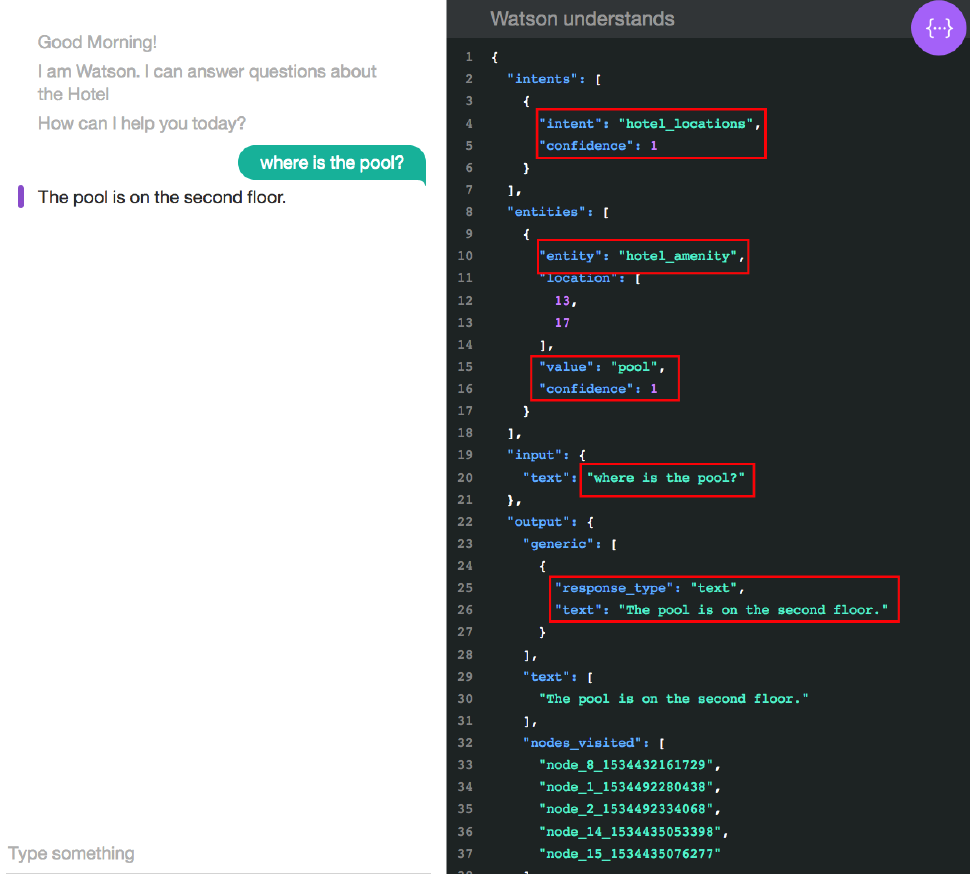The image size is (970, 874).
Task: Click the "generic" key on line 23
Action: tap(558, 544)
